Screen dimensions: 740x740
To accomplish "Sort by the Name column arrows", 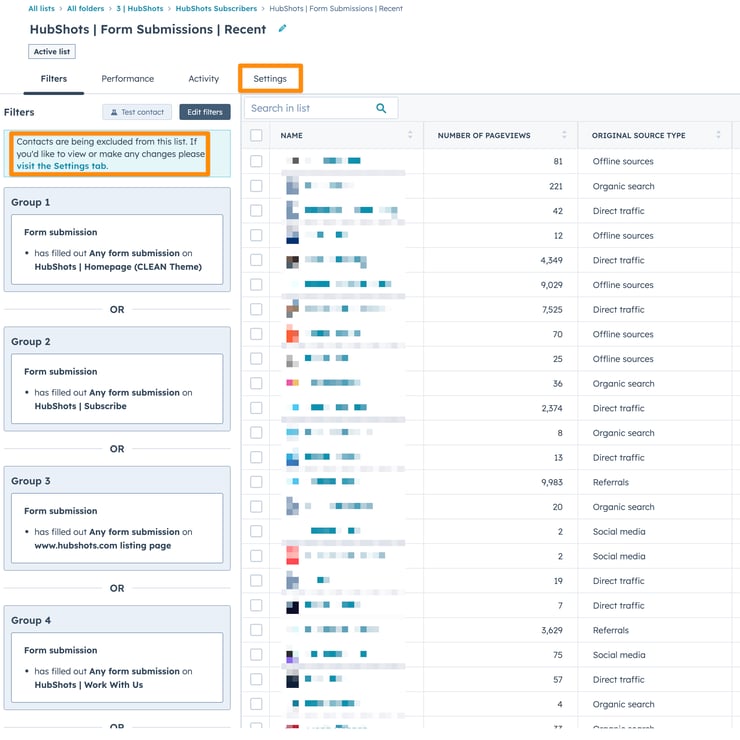I will pyautogui.click(x=410, y=135).
